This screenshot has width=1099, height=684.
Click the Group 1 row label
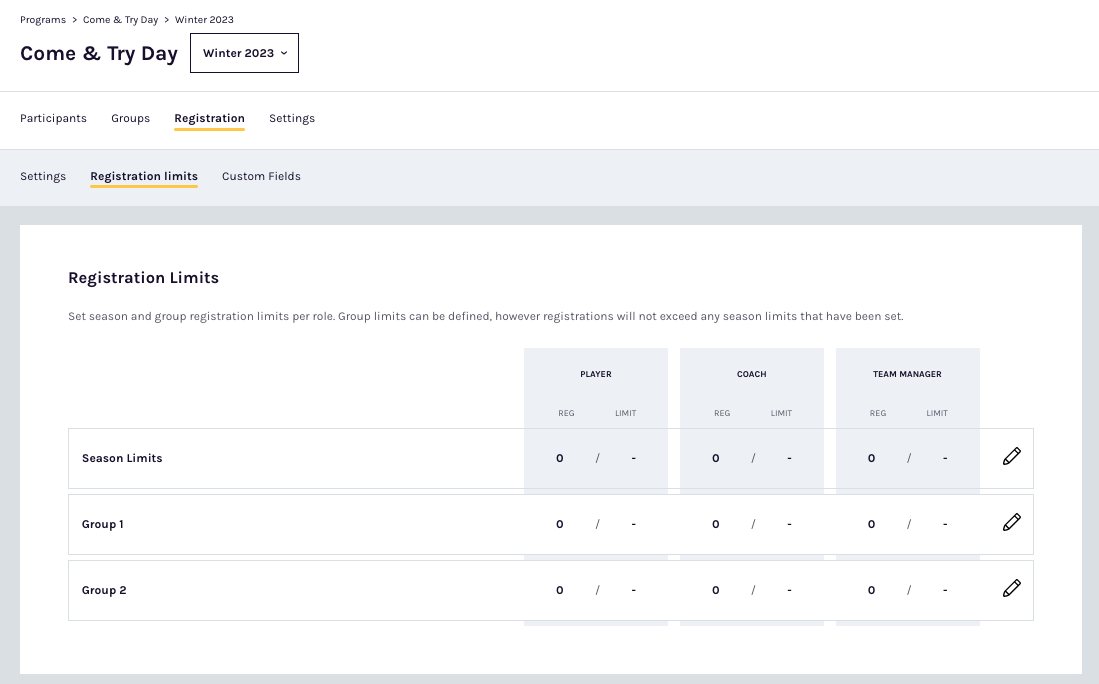[102, 524]
